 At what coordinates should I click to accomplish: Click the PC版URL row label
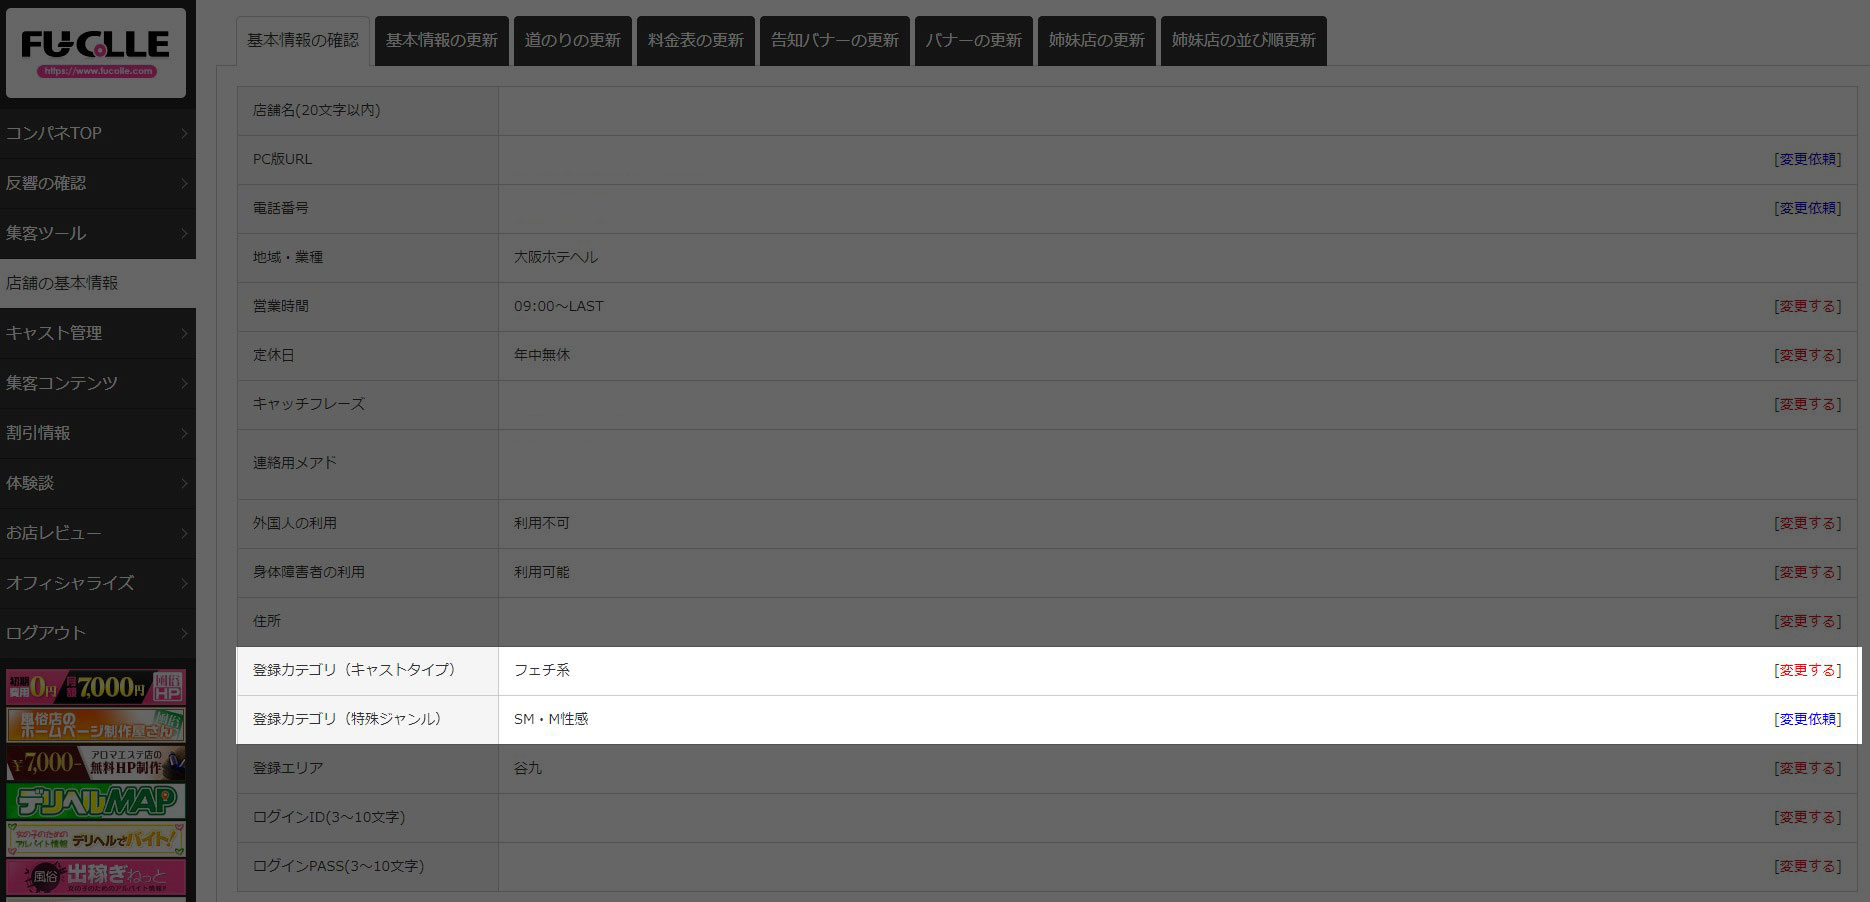coord(283,159)
